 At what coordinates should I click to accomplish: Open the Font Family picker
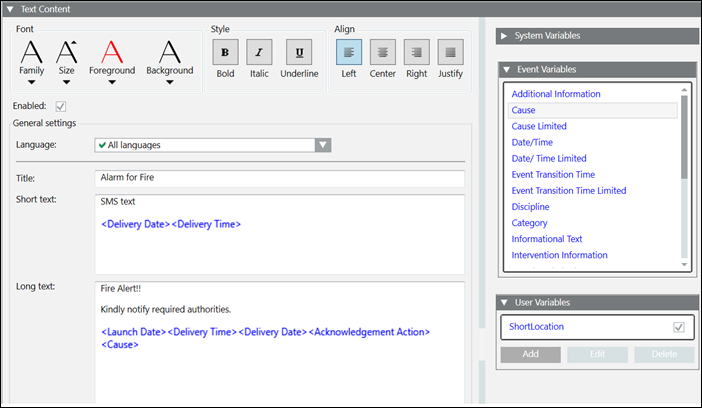[32, 60]
